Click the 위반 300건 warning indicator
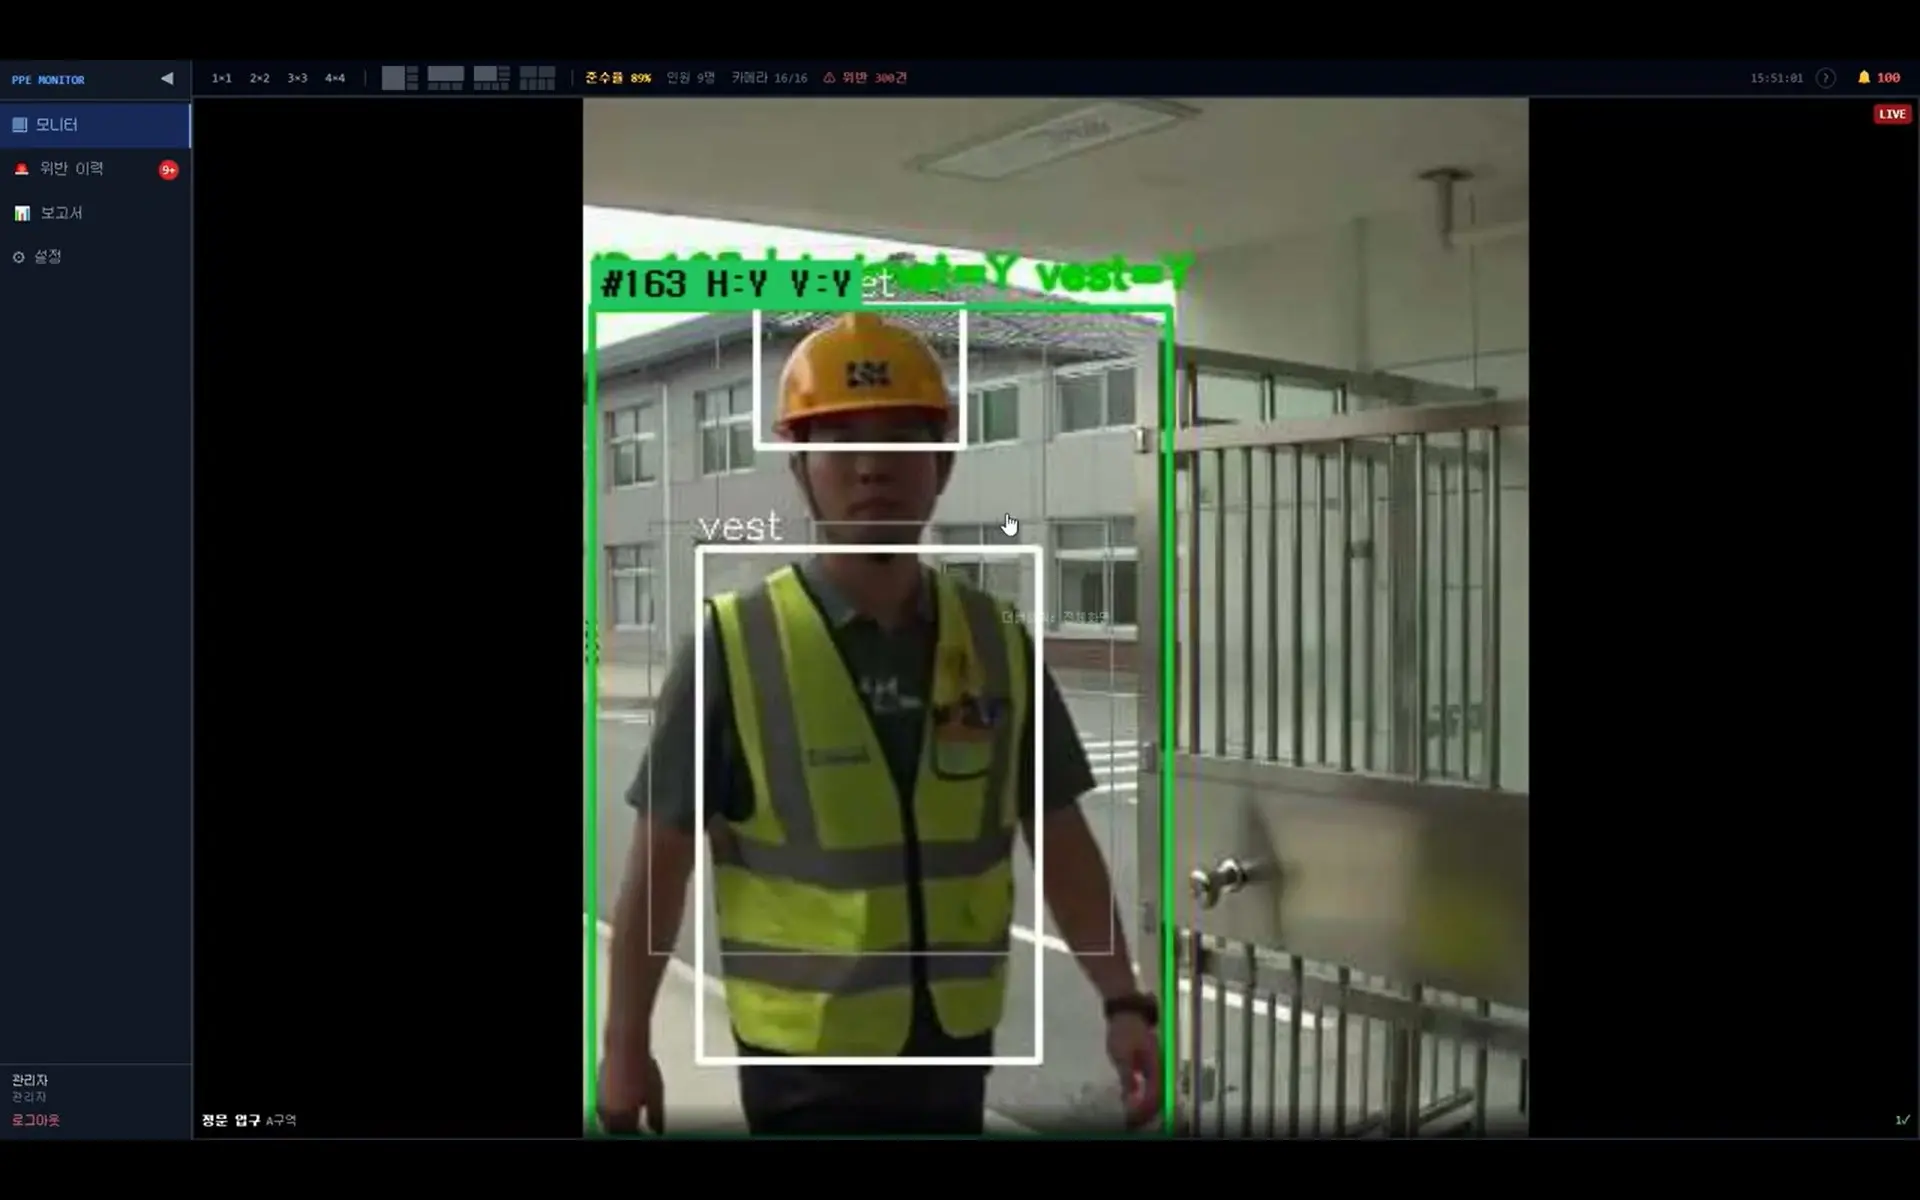The image size is (1920, 1200). [x=865, y=78]
